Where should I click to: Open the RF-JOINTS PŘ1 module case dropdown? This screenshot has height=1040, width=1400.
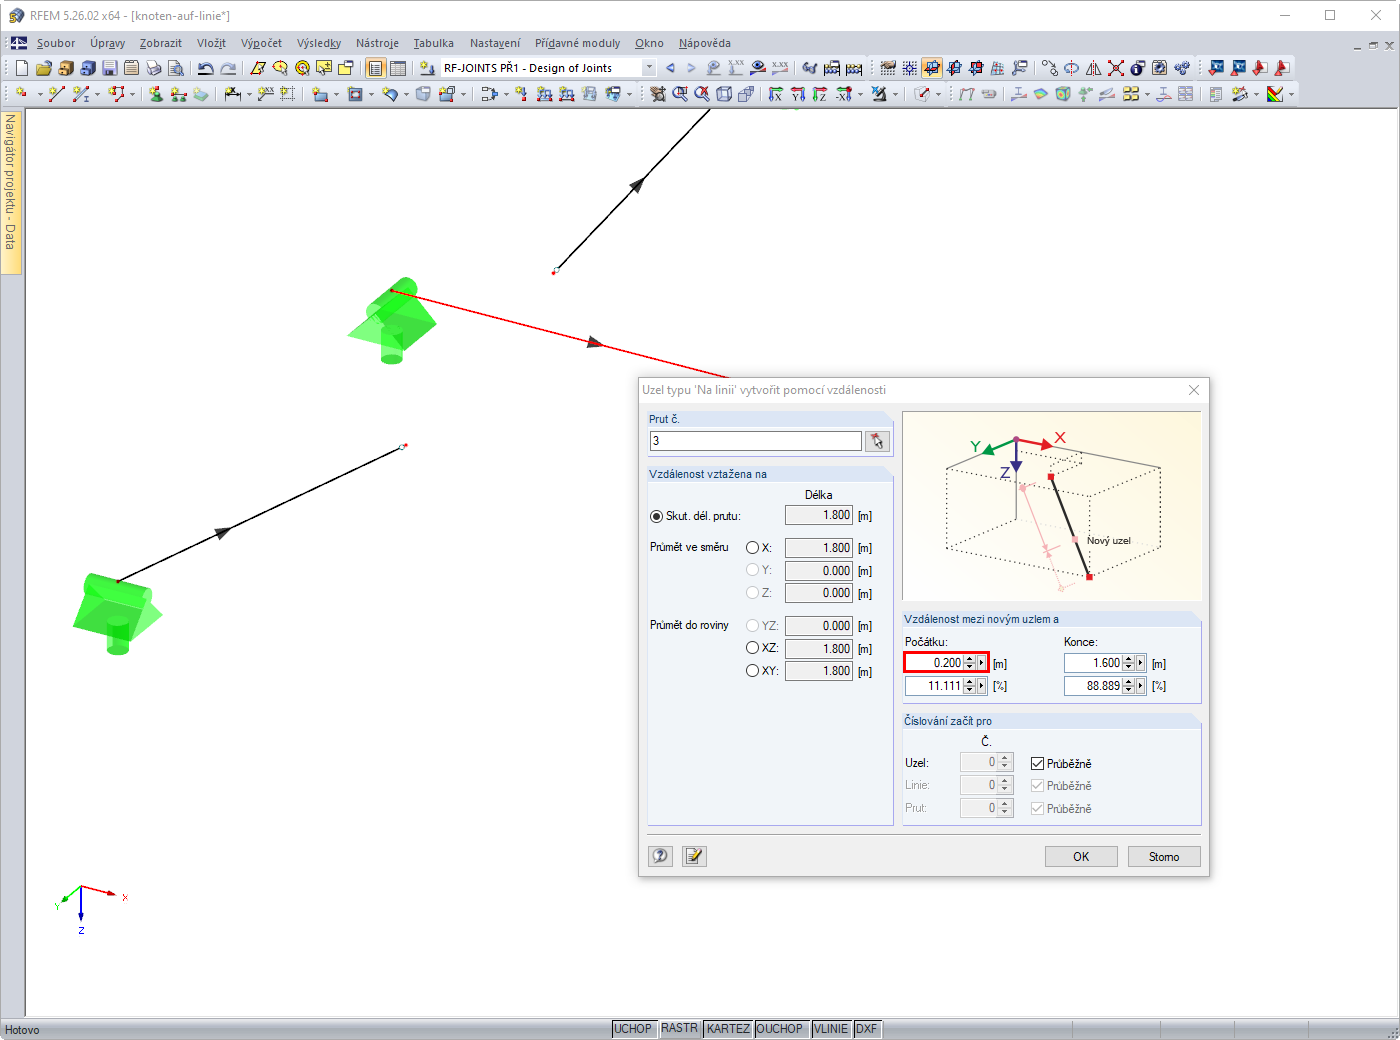(x=649, y=68)
